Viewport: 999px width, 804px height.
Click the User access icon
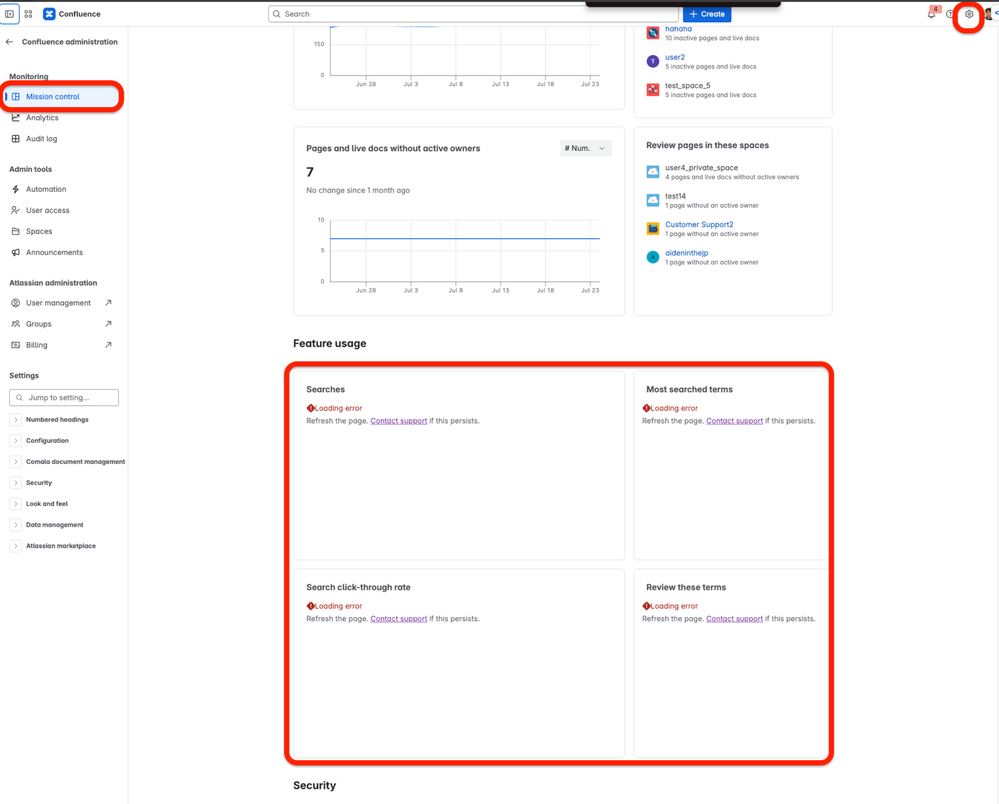click(x=16, y=210)
